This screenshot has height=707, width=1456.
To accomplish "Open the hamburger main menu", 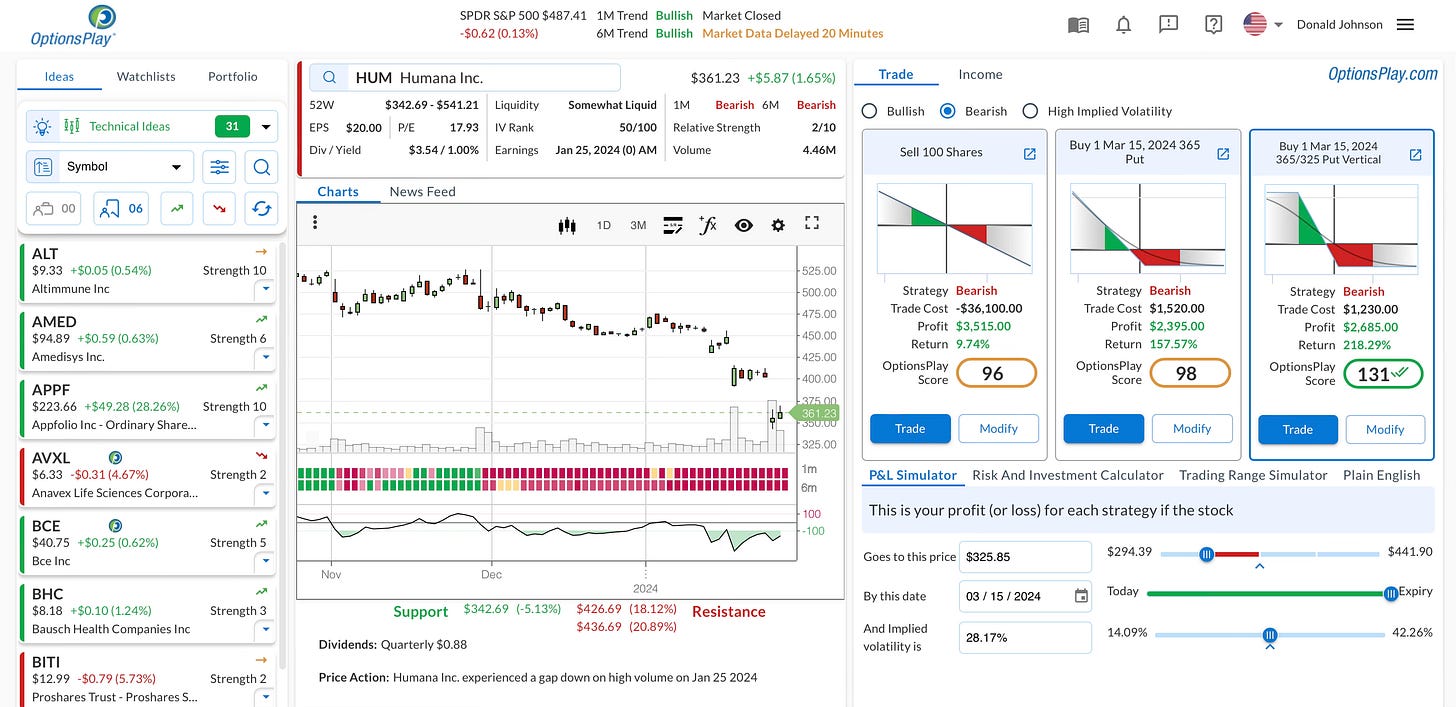I will click(1405, 25).
